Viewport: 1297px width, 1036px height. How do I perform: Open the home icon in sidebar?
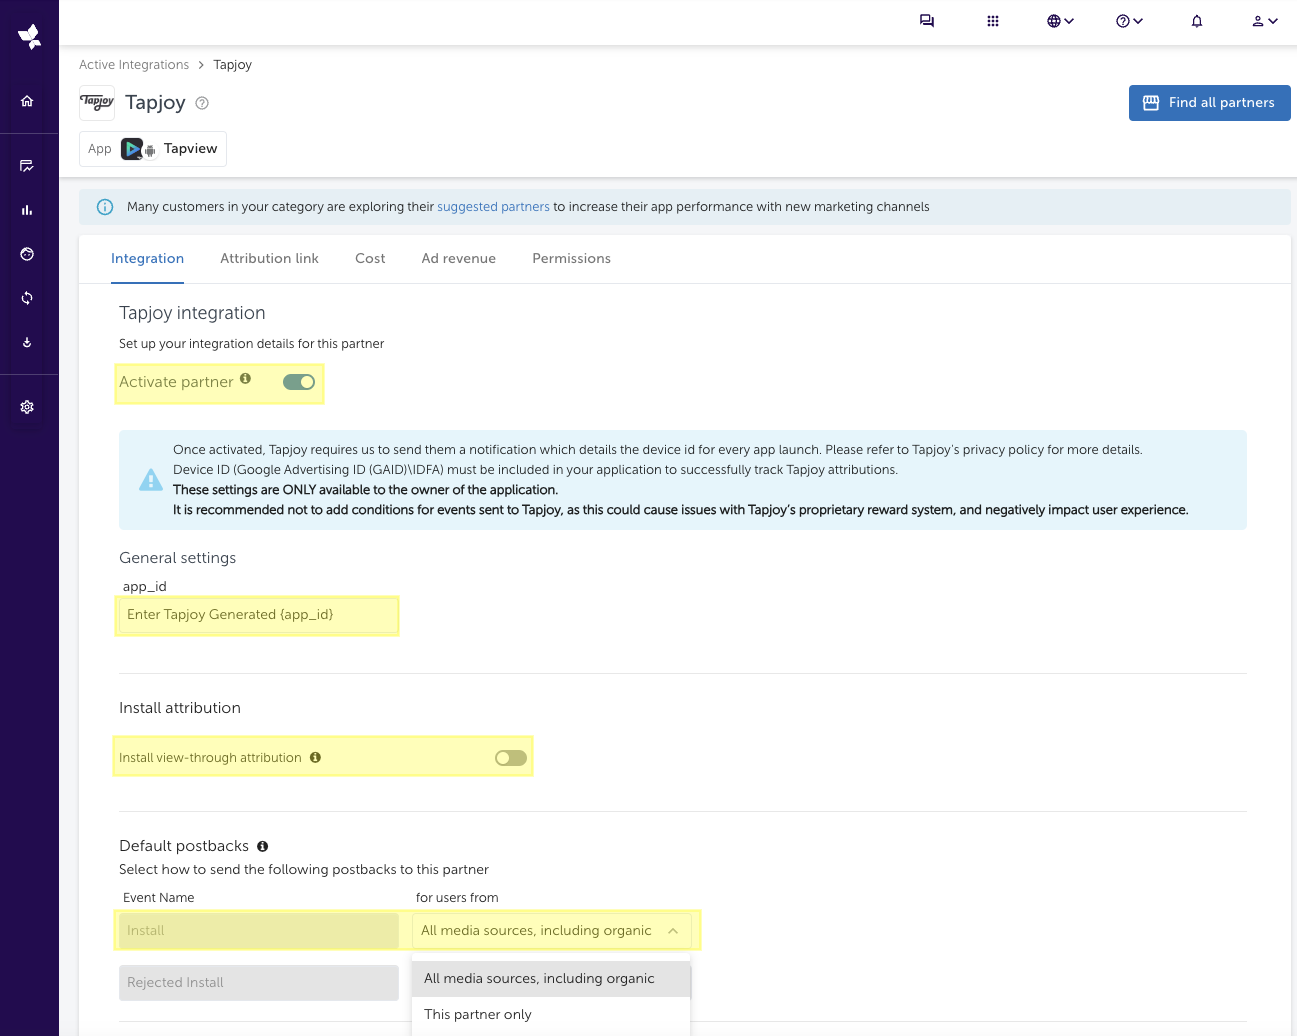(27, 101)
